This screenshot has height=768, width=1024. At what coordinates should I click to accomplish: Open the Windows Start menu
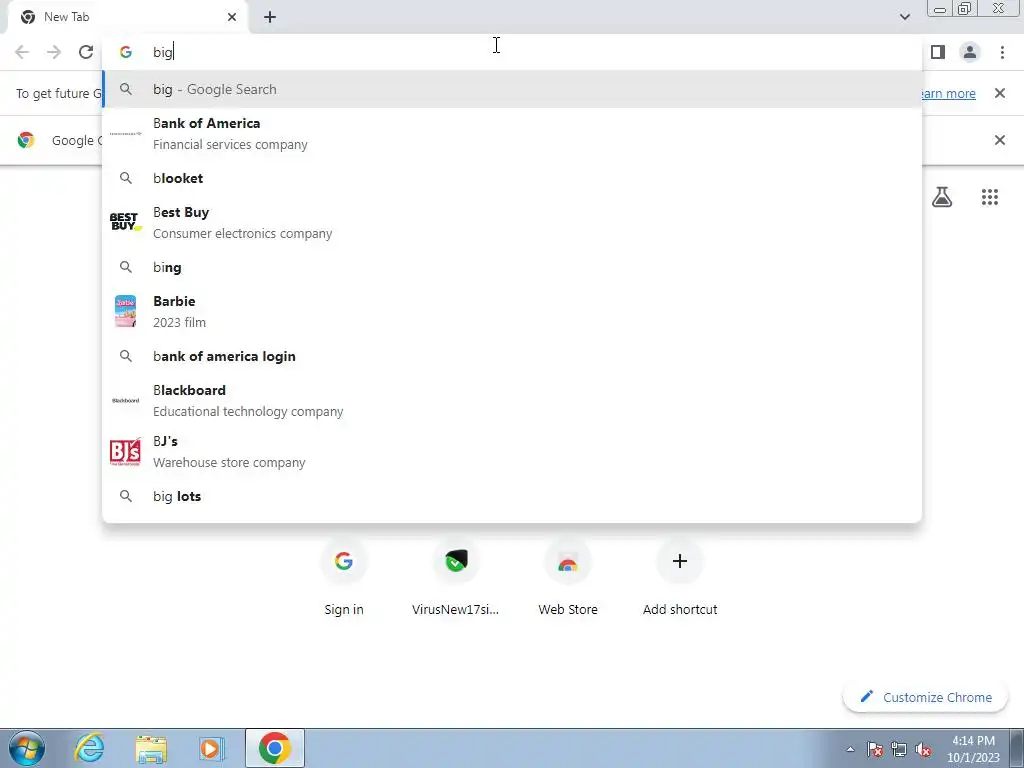(x=27, y=748)
